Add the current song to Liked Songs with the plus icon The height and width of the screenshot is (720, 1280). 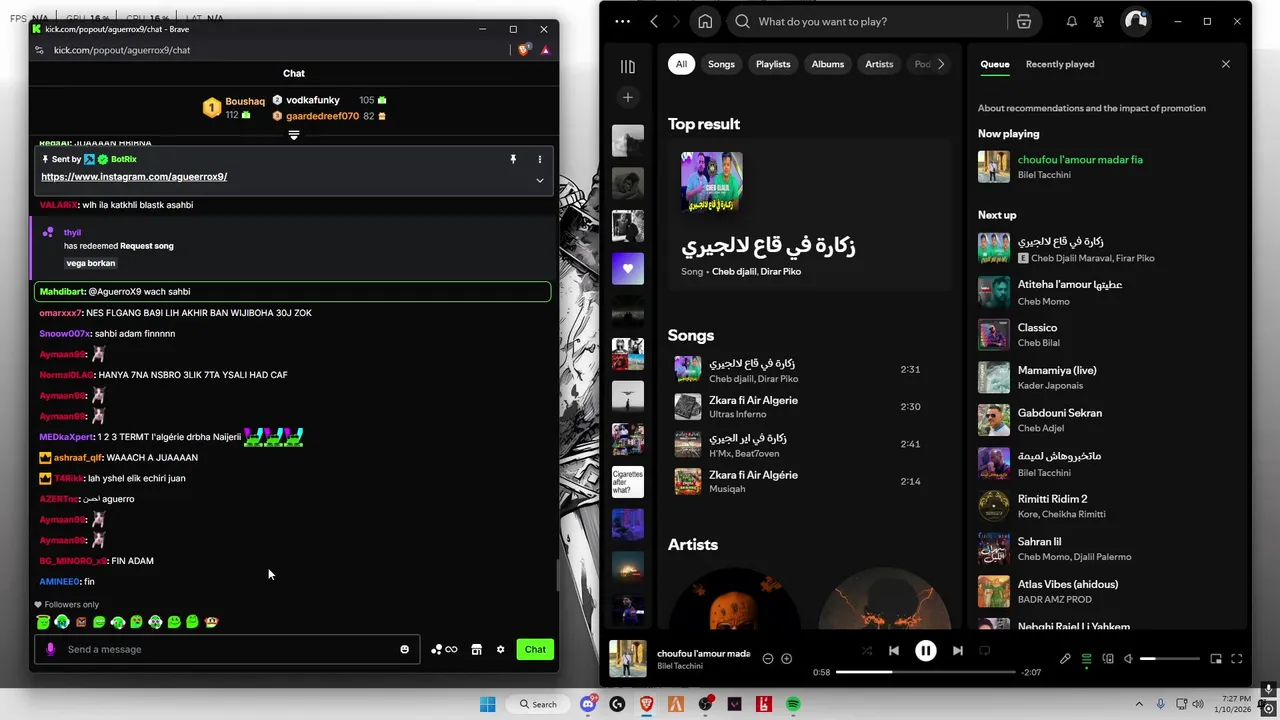[787, 659]
